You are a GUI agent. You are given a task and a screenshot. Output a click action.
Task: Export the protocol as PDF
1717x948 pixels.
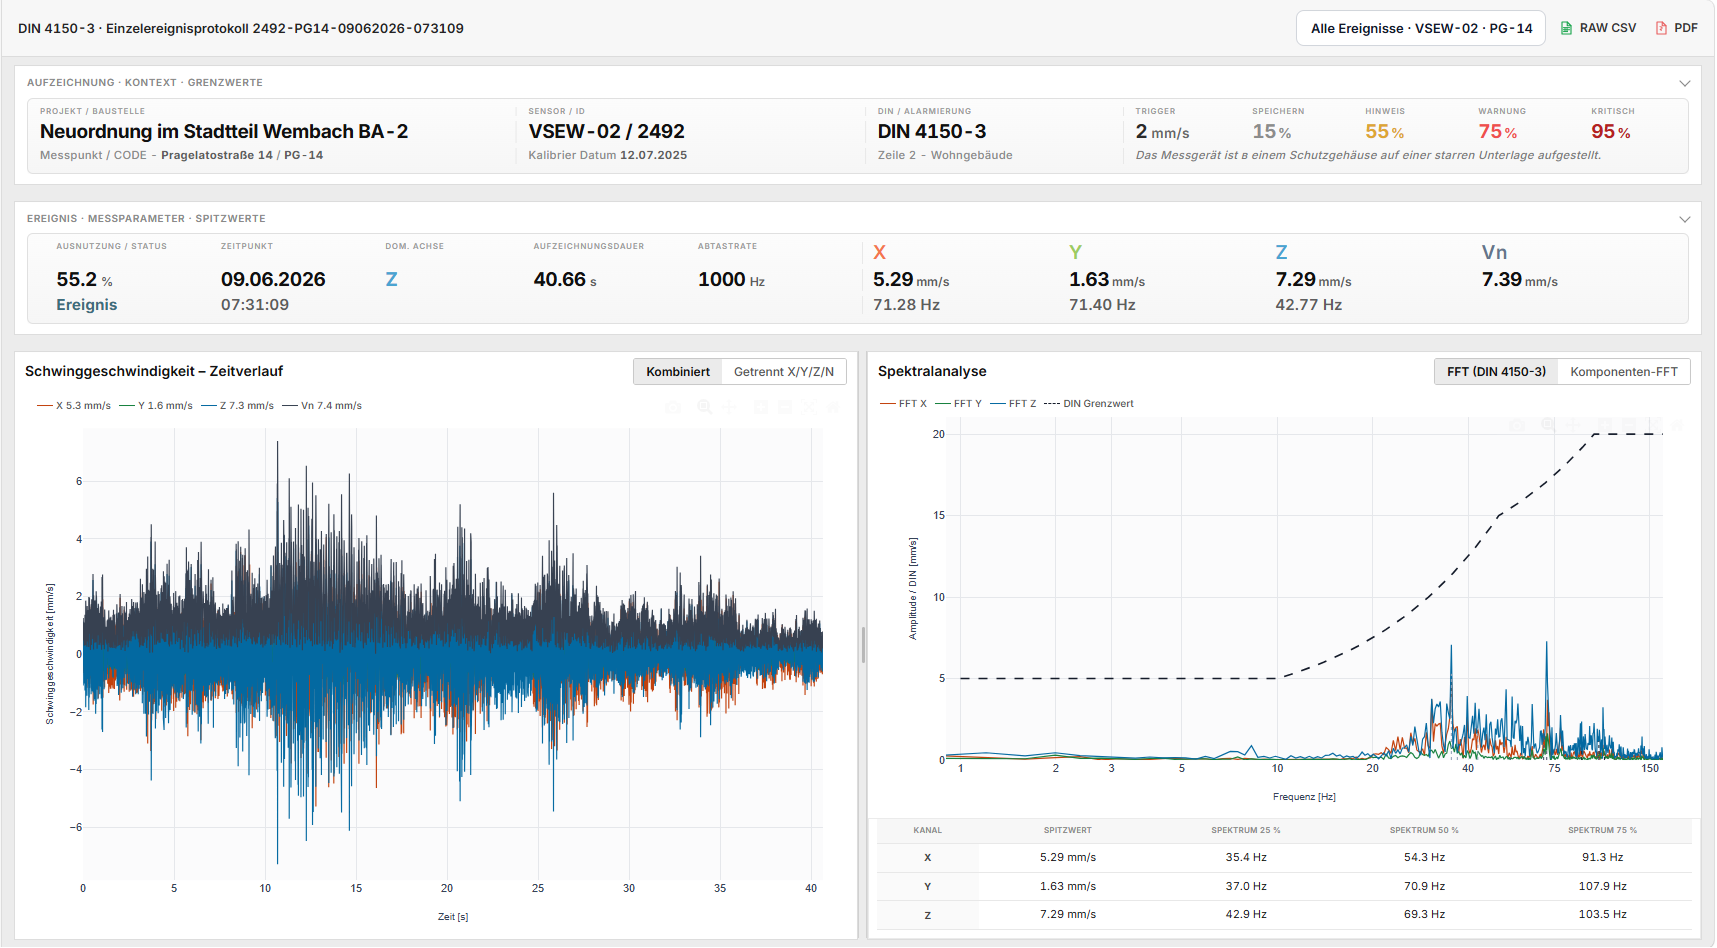(x=1676, y=28)
